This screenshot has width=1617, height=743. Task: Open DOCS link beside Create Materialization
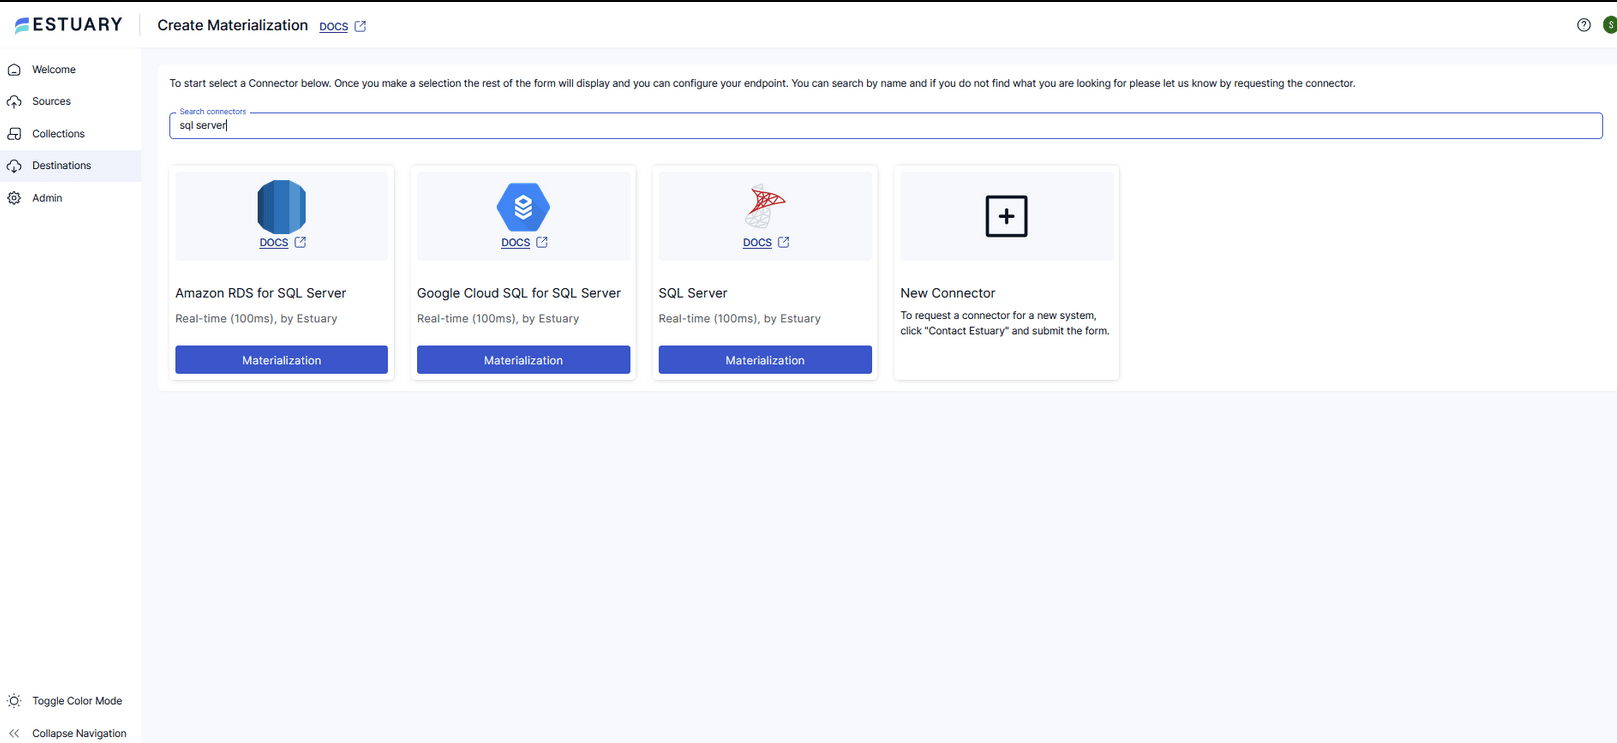[333, 27]
